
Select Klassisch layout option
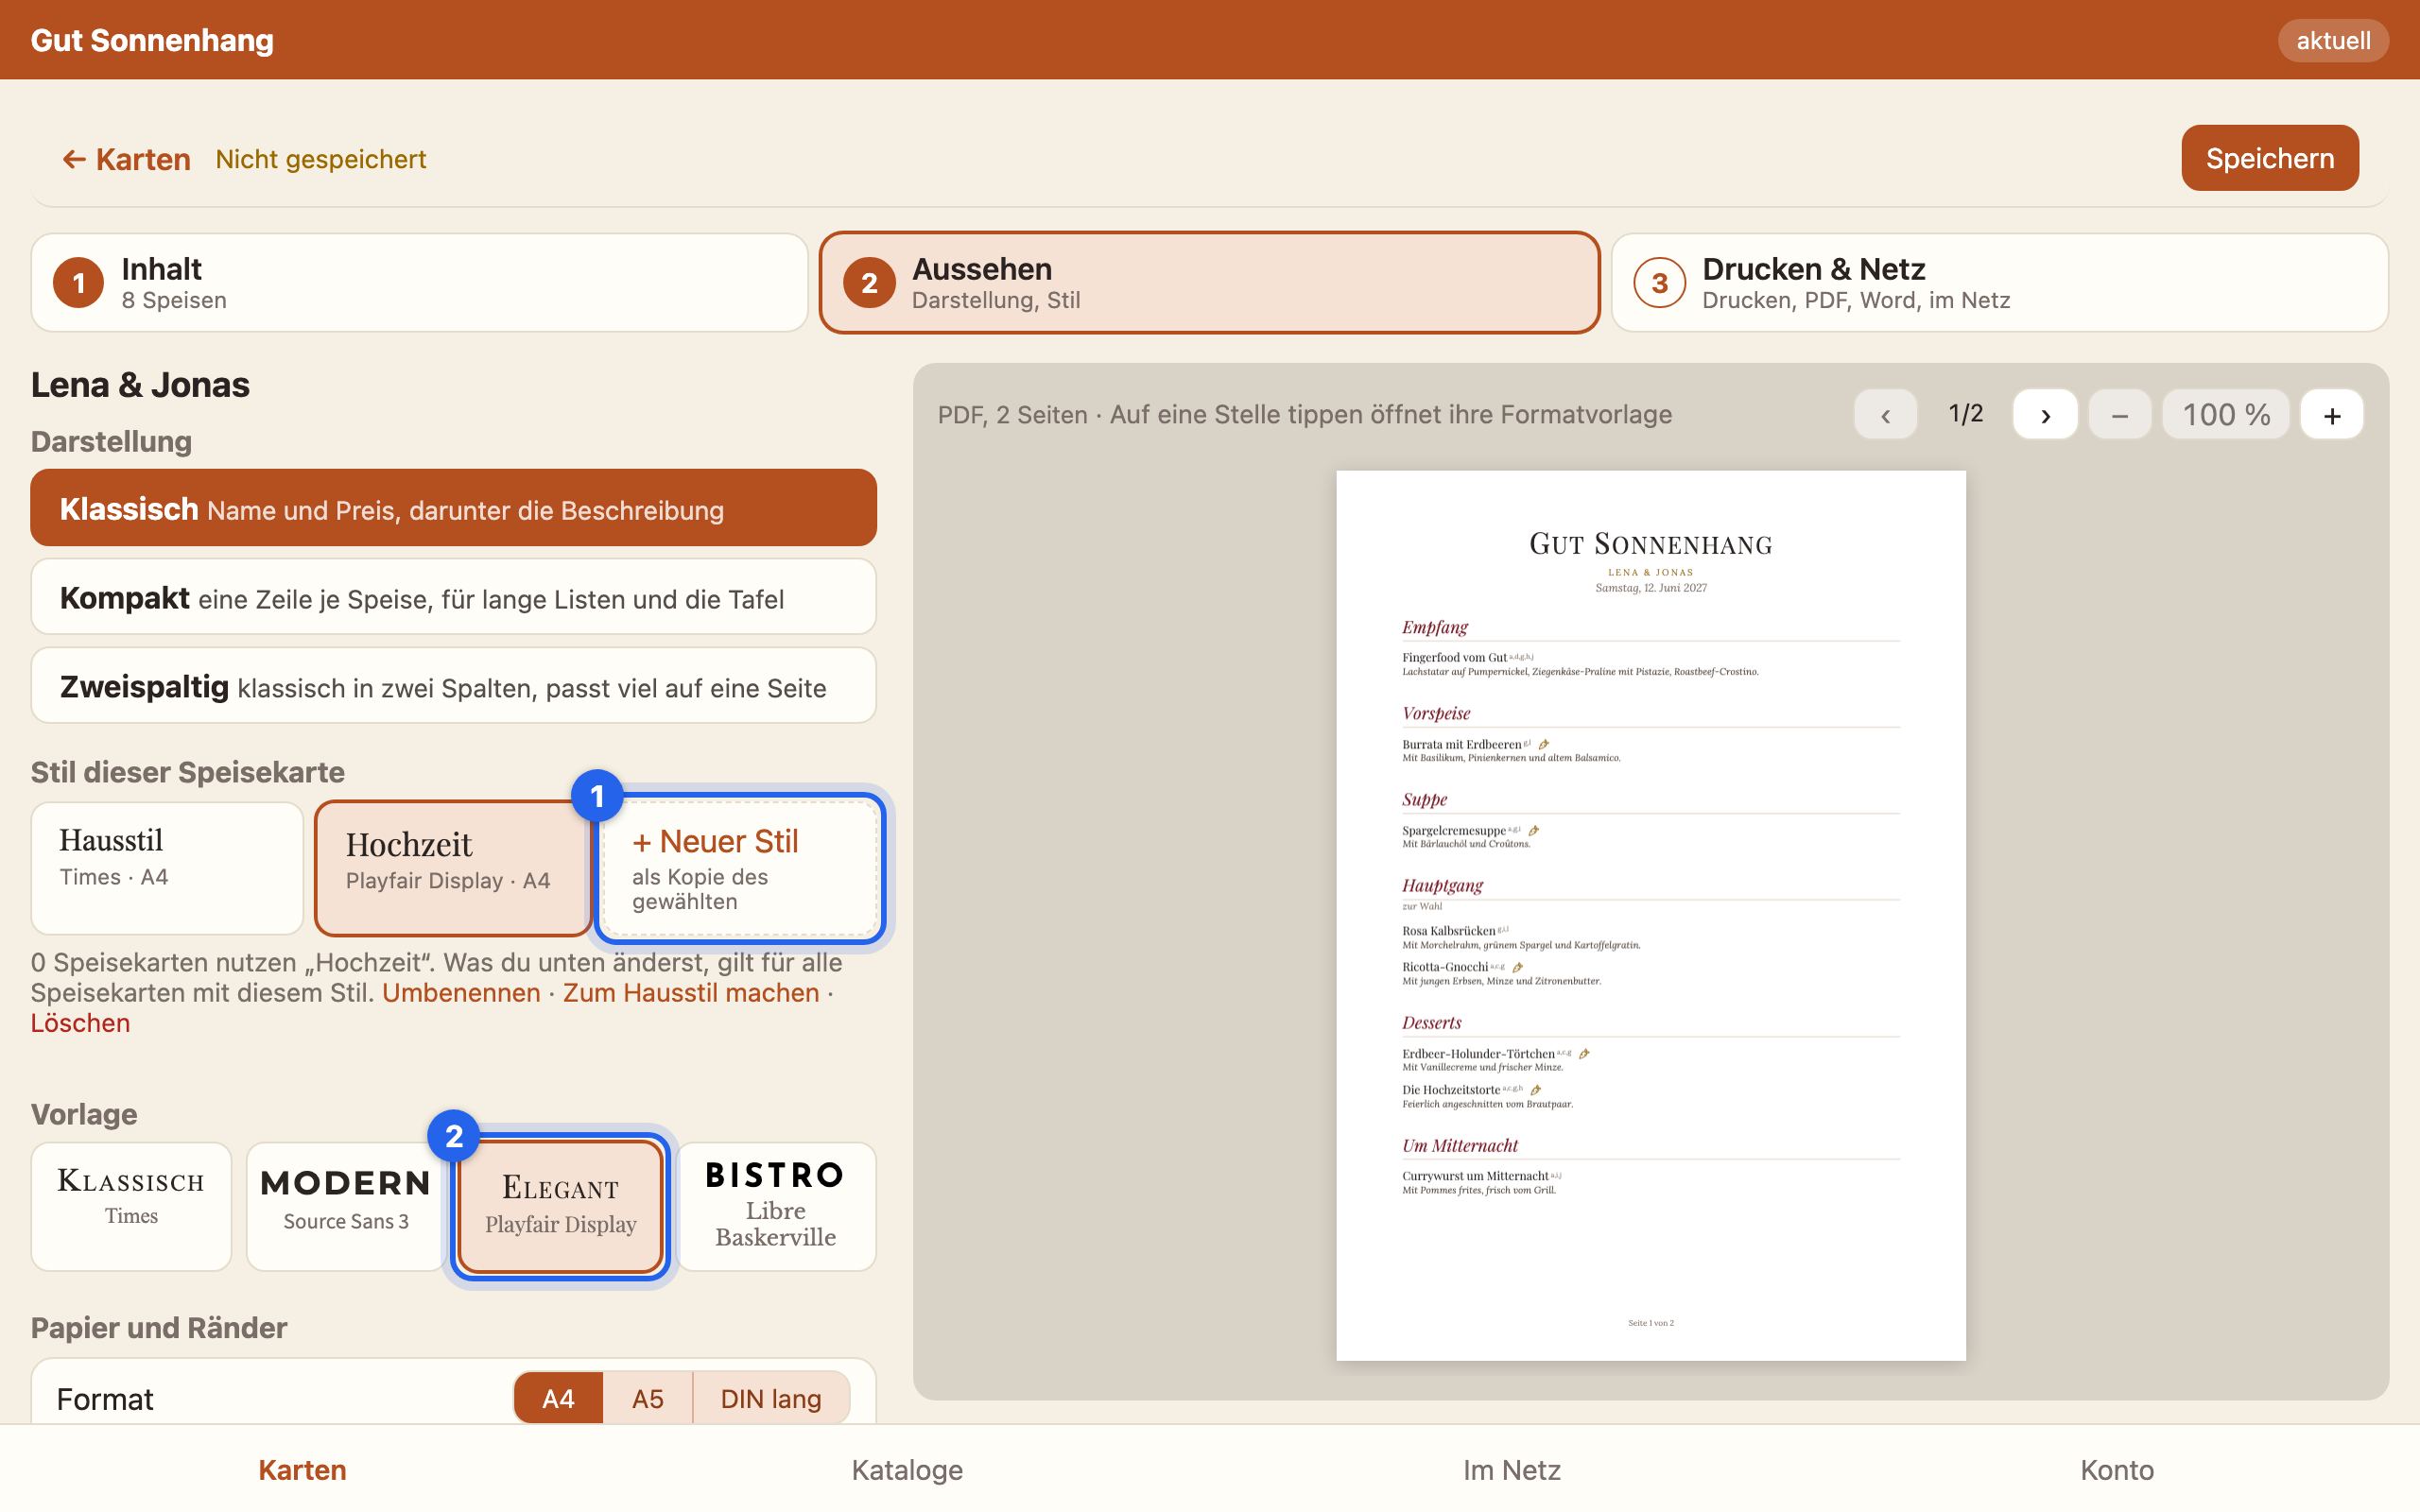(x=453, y=508)
